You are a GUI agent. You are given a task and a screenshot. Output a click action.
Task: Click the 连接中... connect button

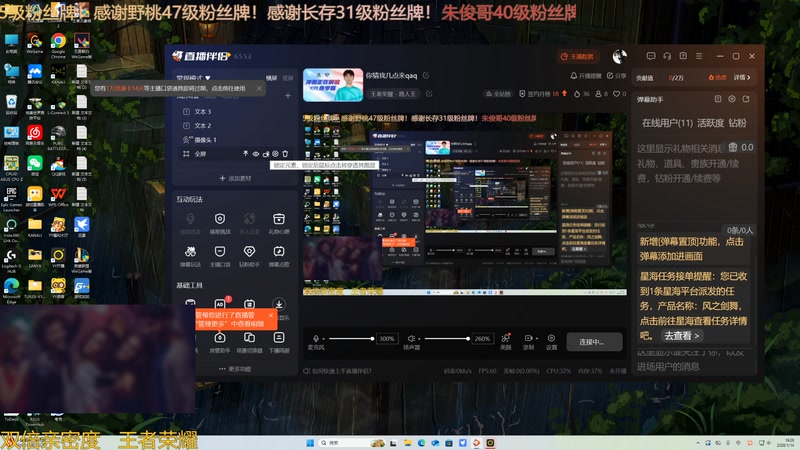(592, 341)
